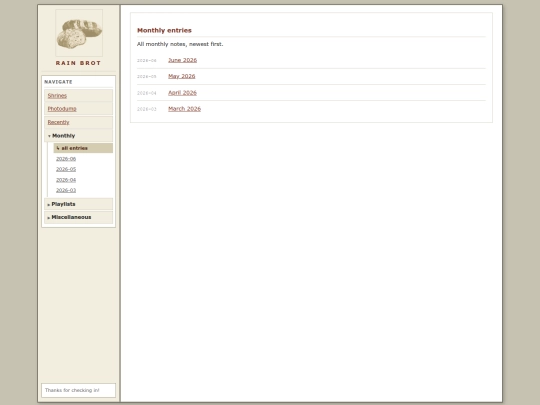Open the Shrines page
Image resolution: width=540 pixels, height=405 pixels.
point(79,96)
